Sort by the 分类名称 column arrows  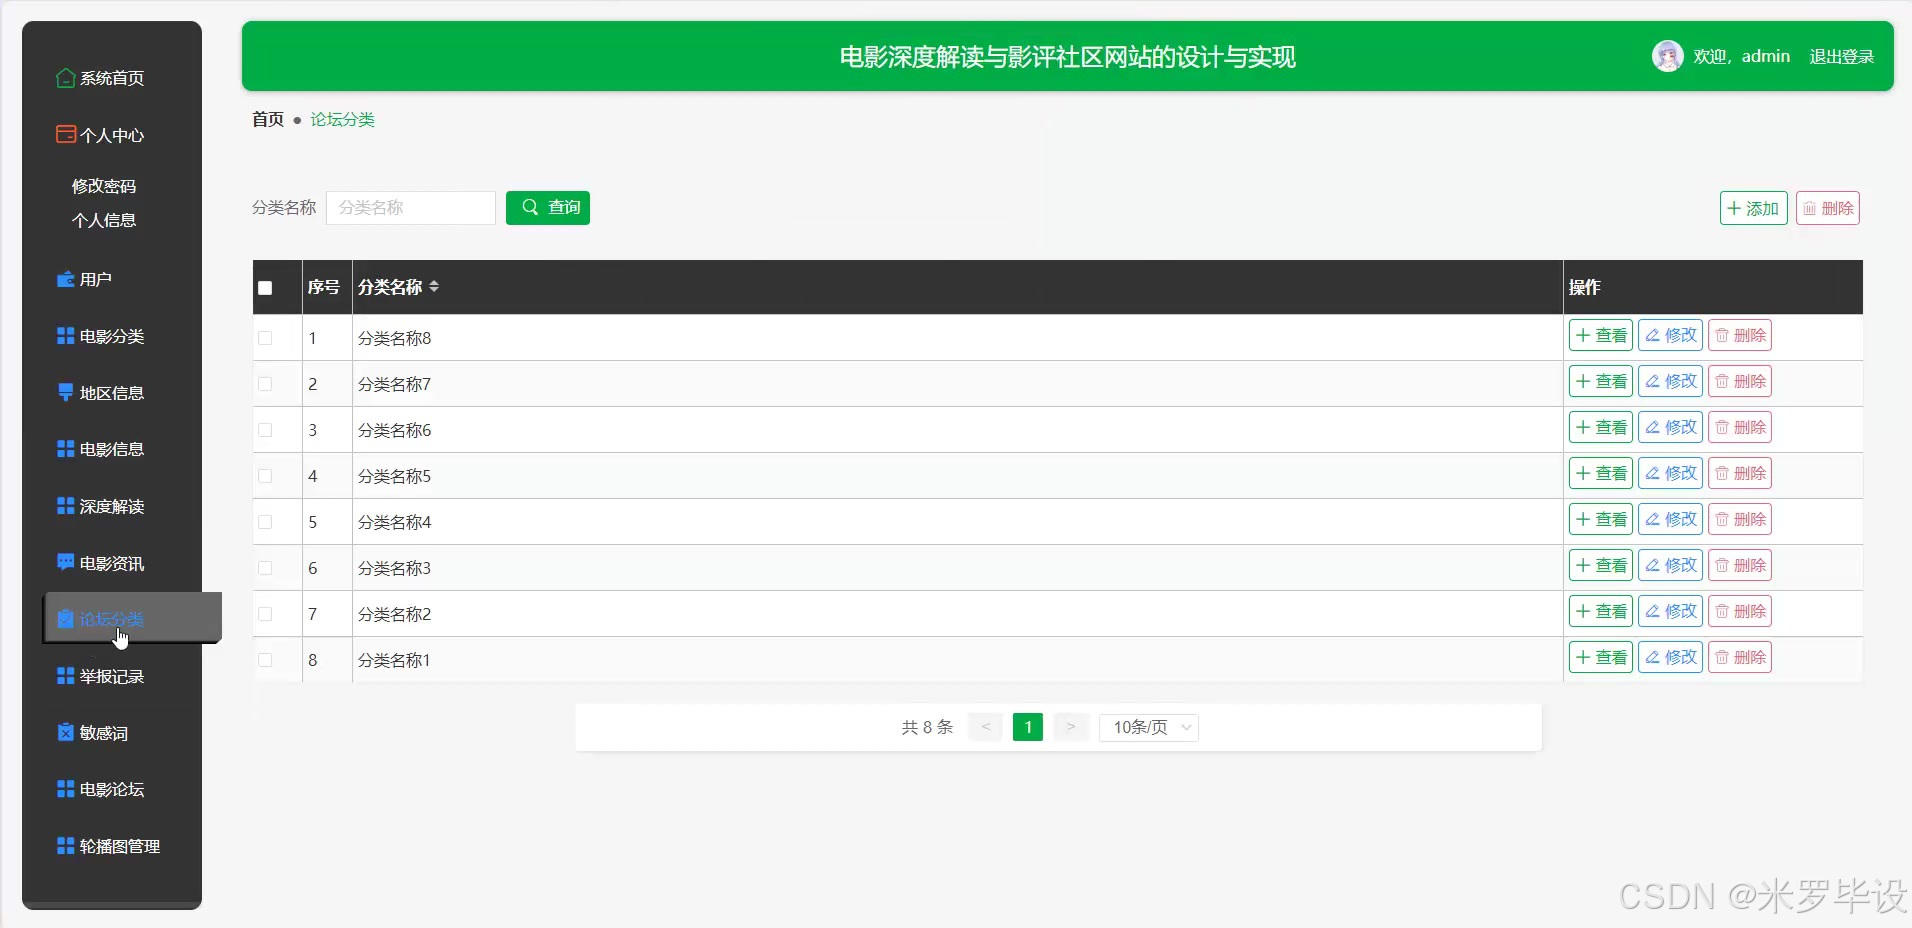point(434,287)
